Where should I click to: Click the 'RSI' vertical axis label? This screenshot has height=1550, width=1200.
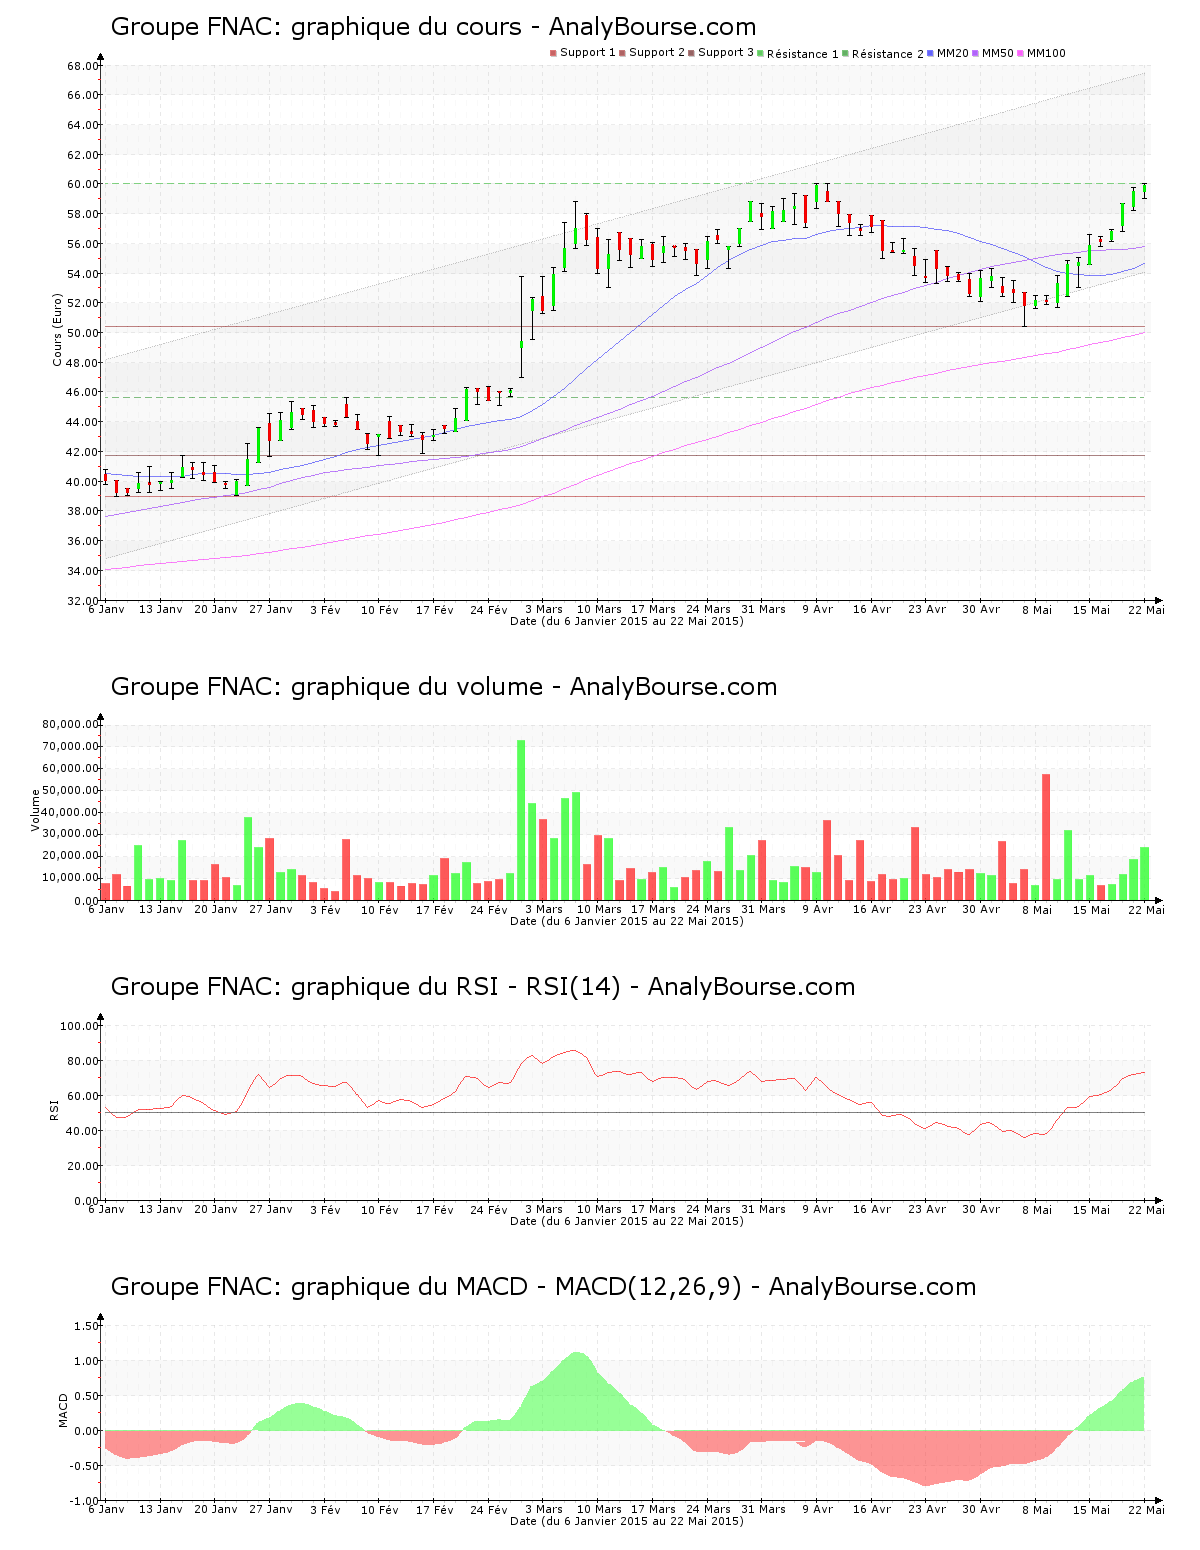click(x=53, y=1109)
